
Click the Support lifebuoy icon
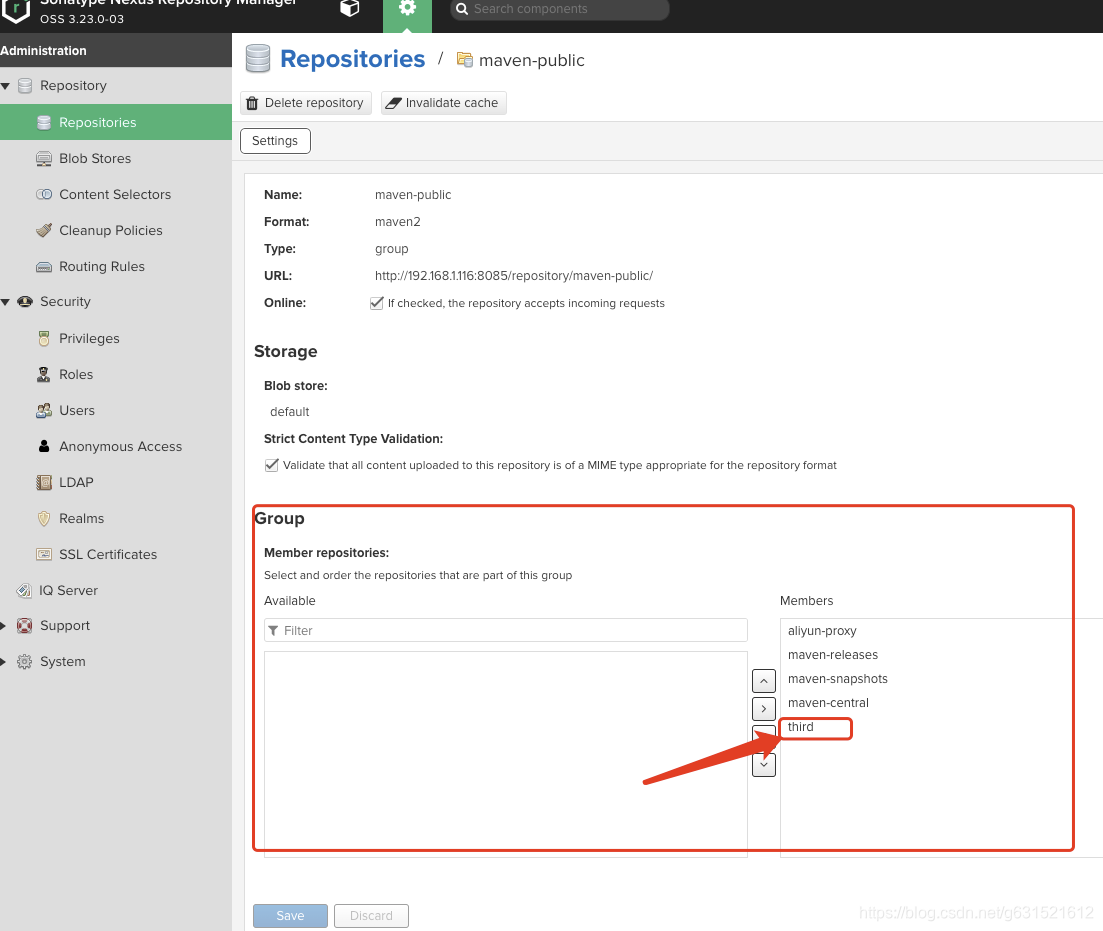[24, 626]
